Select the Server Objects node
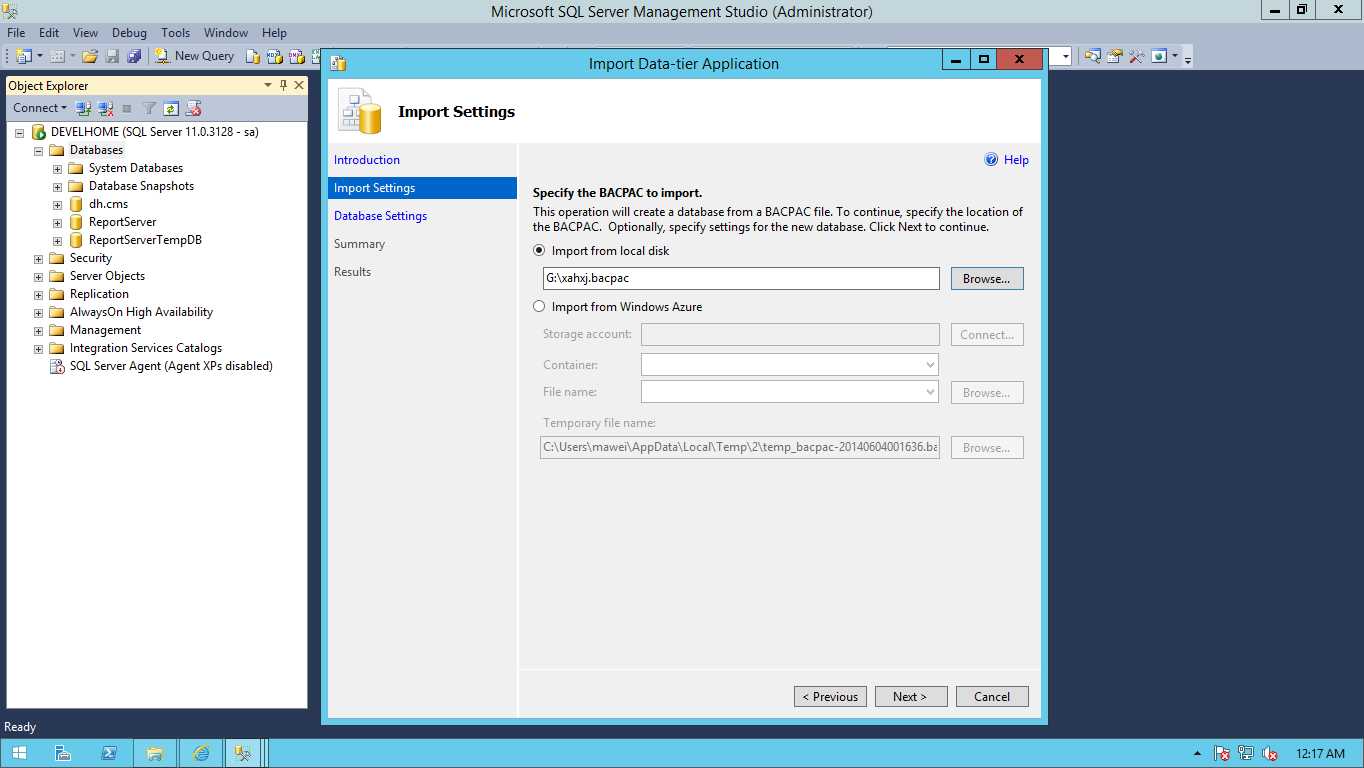The image size is (1364, 768). point(107,276)
